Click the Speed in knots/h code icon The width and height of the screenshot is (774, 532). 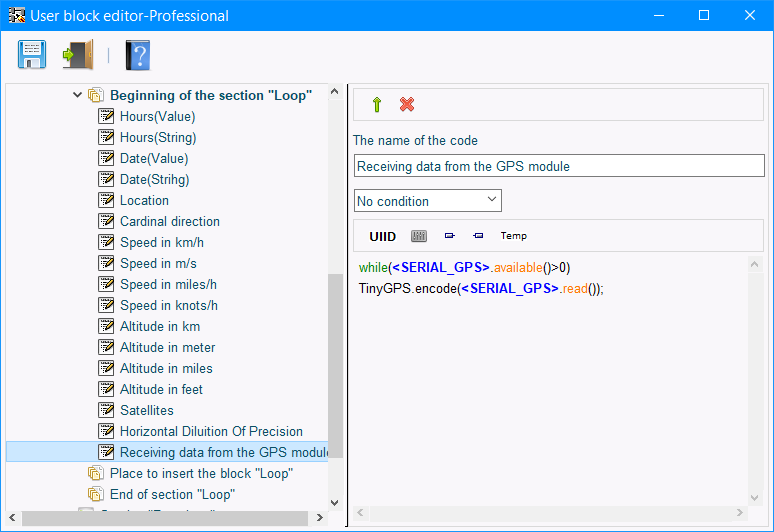click(x=106, y=305)
